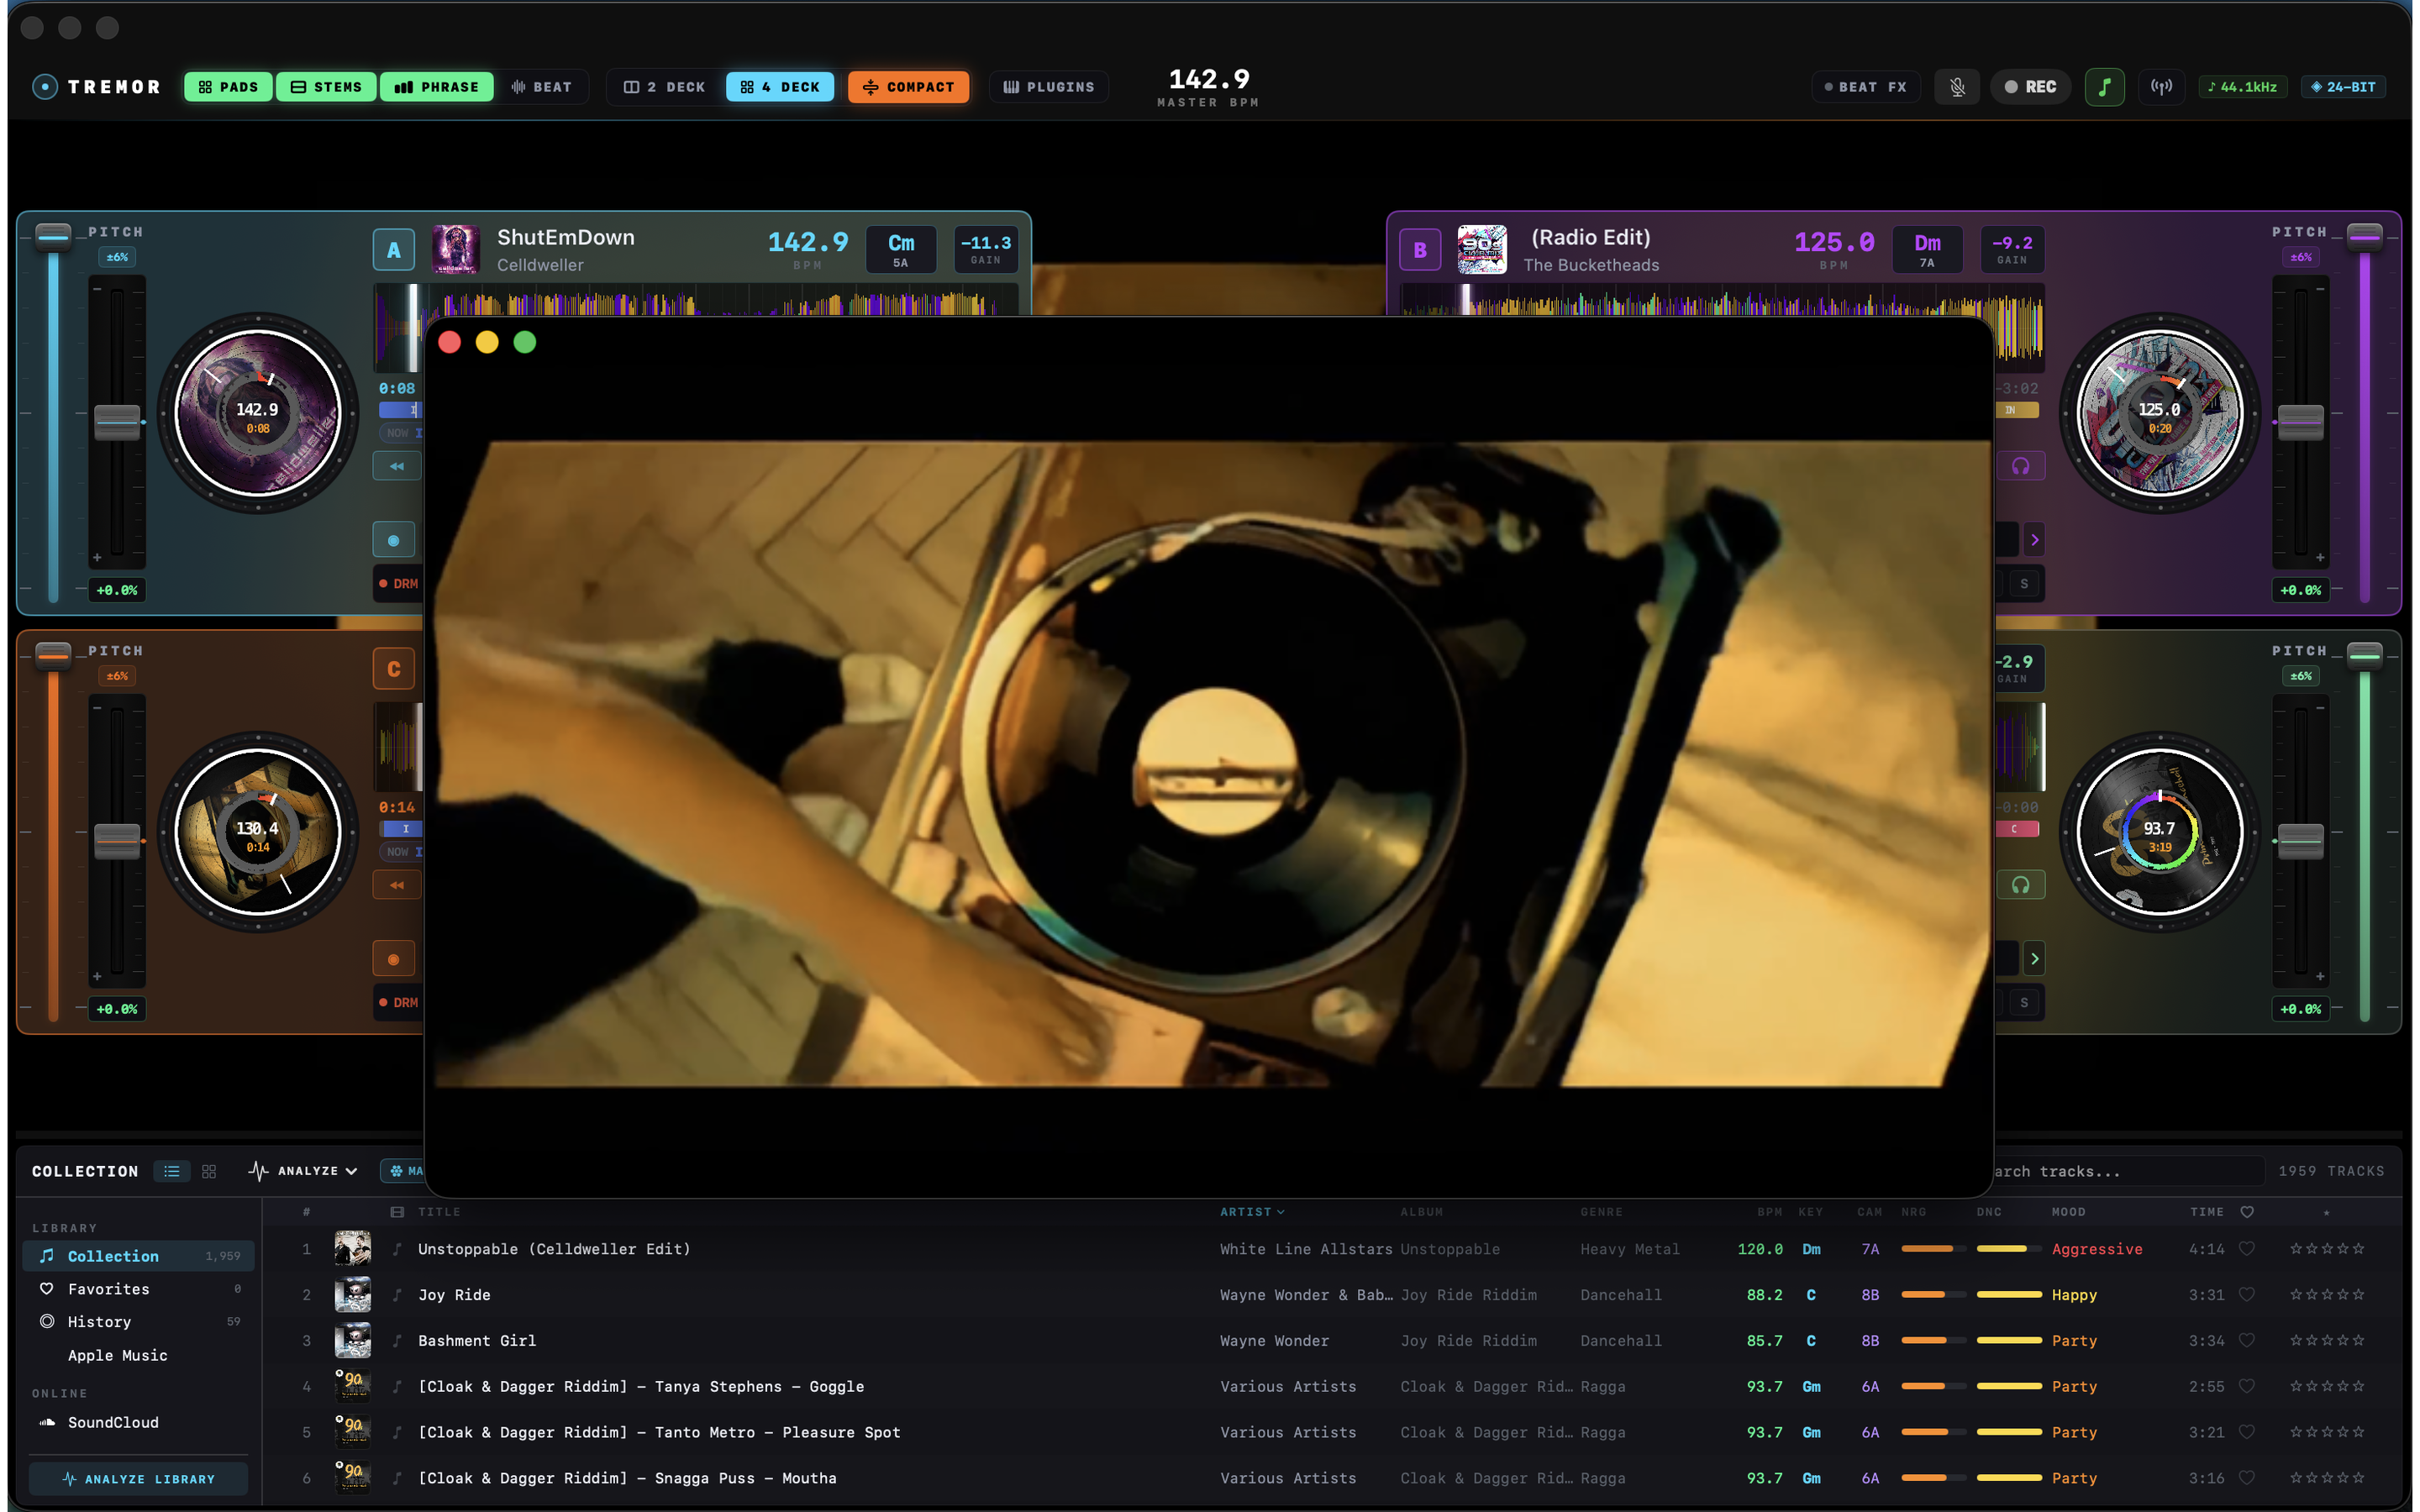Toggle the DRM button on Deck A
This screenshot has width=2420, height=1512.
(x=399, y=584)
